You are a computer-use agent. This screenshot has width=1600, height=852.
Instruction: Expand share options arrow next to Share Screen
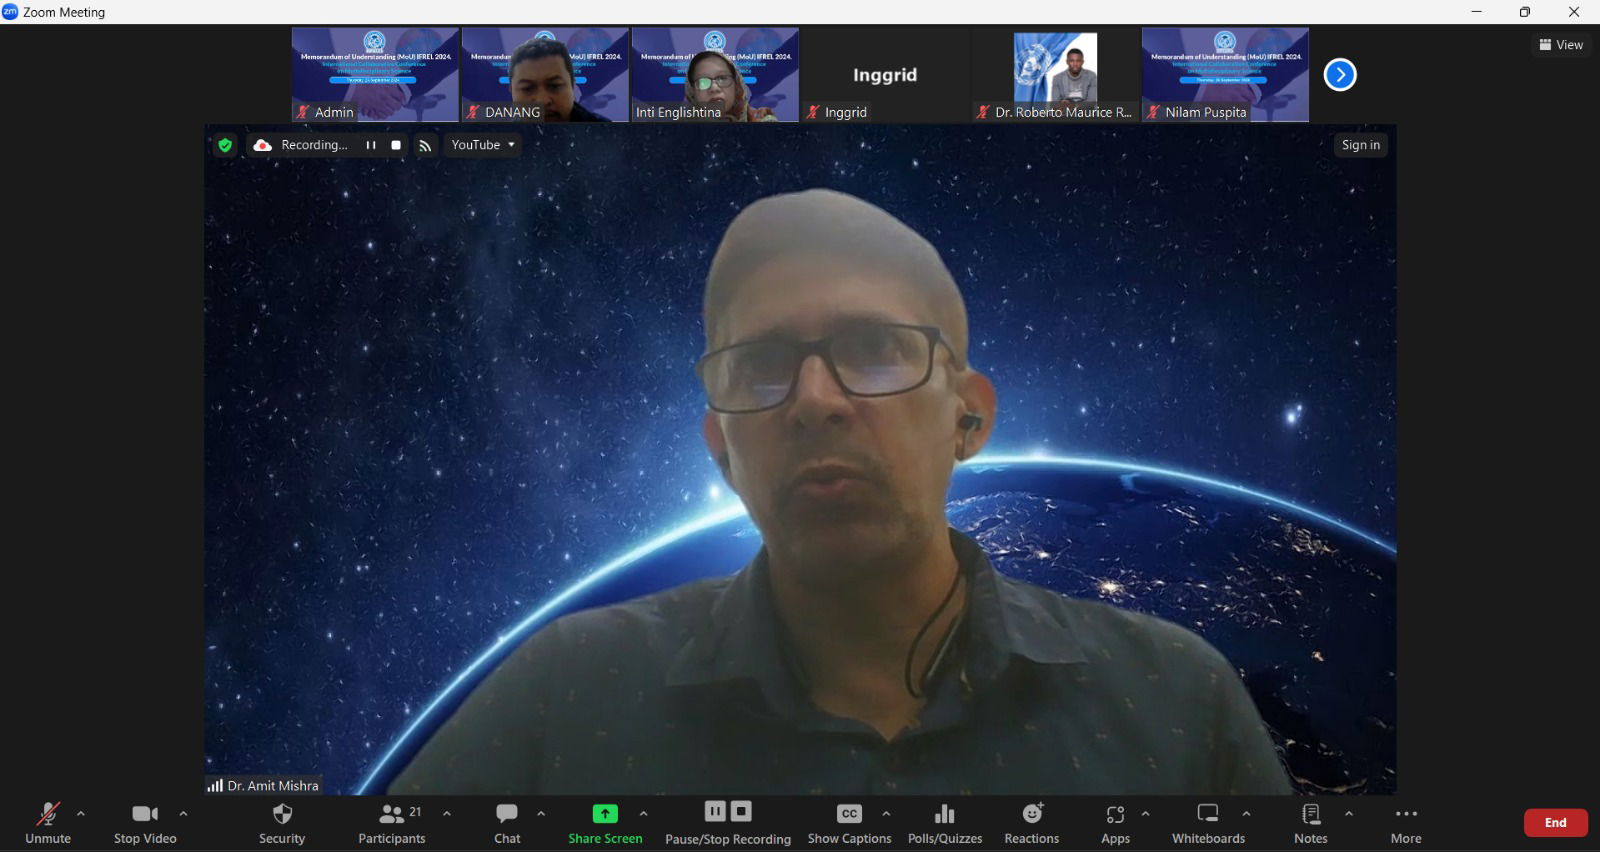(644, 814)
